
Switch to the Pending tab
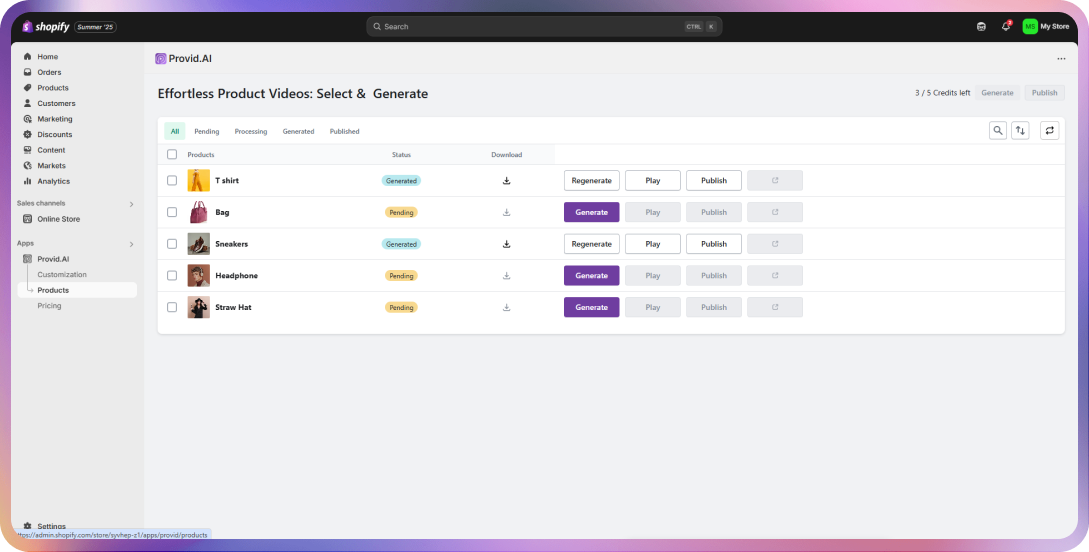[x=207, y=131]
